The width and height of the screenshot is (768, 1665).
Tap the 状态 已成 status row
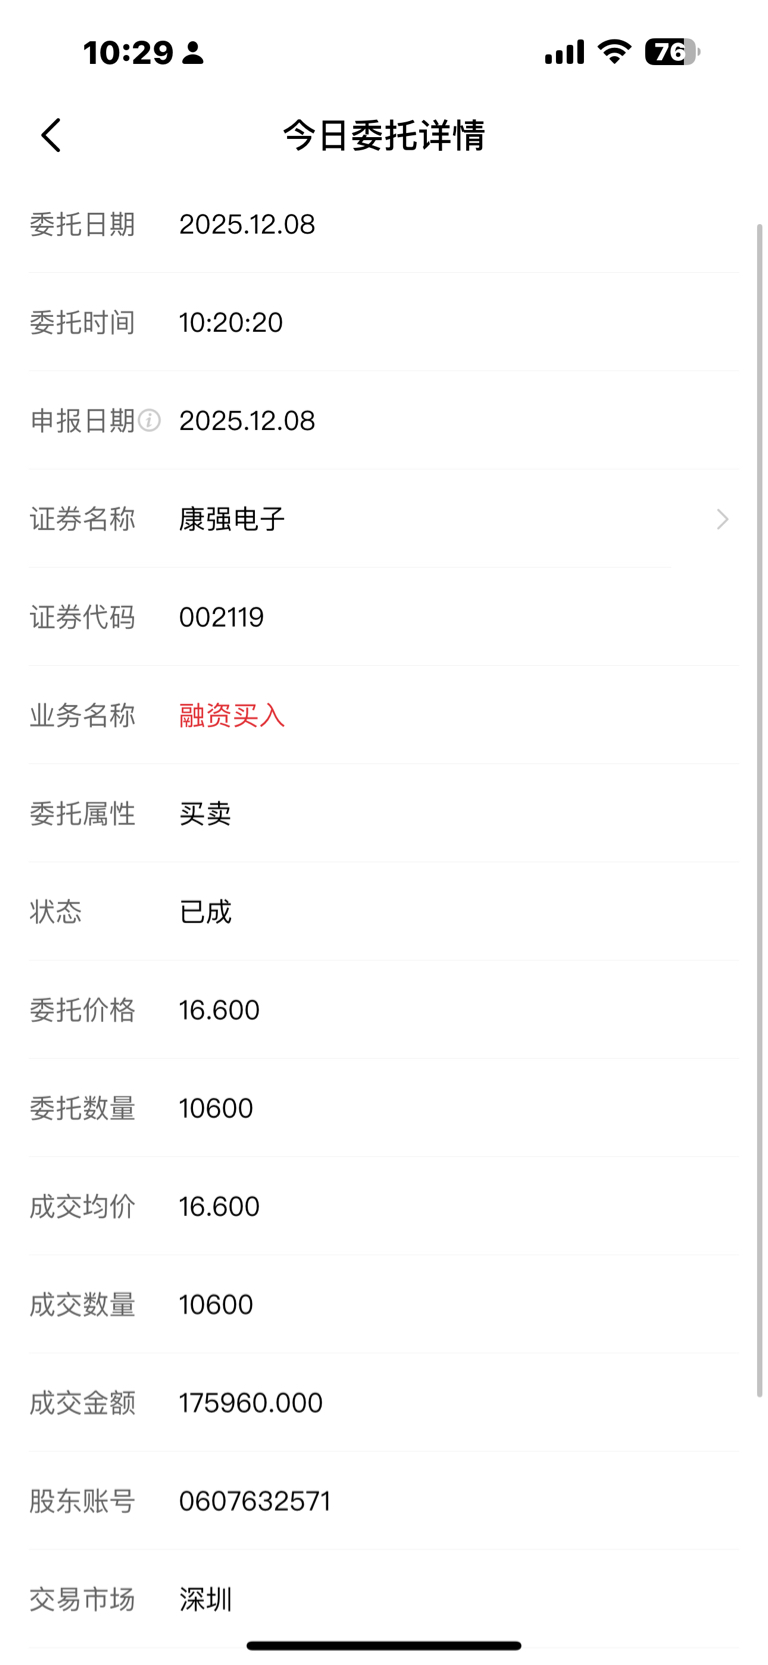click(384, 912)
